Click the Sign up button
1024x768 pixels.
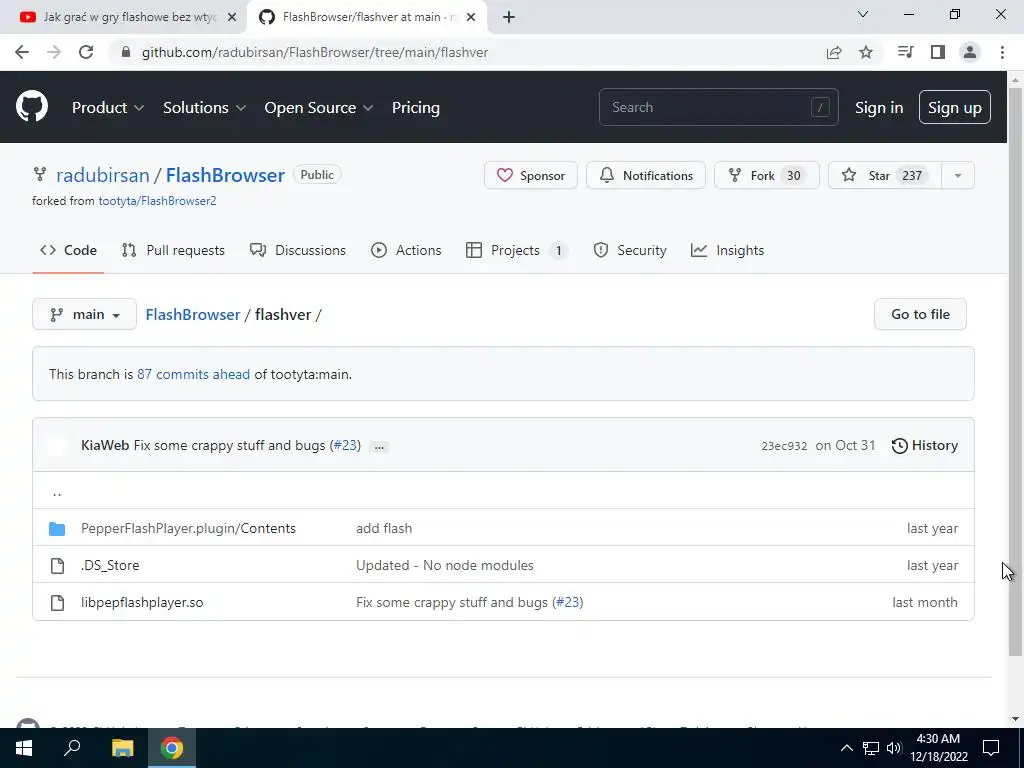[x=955, y=107]
